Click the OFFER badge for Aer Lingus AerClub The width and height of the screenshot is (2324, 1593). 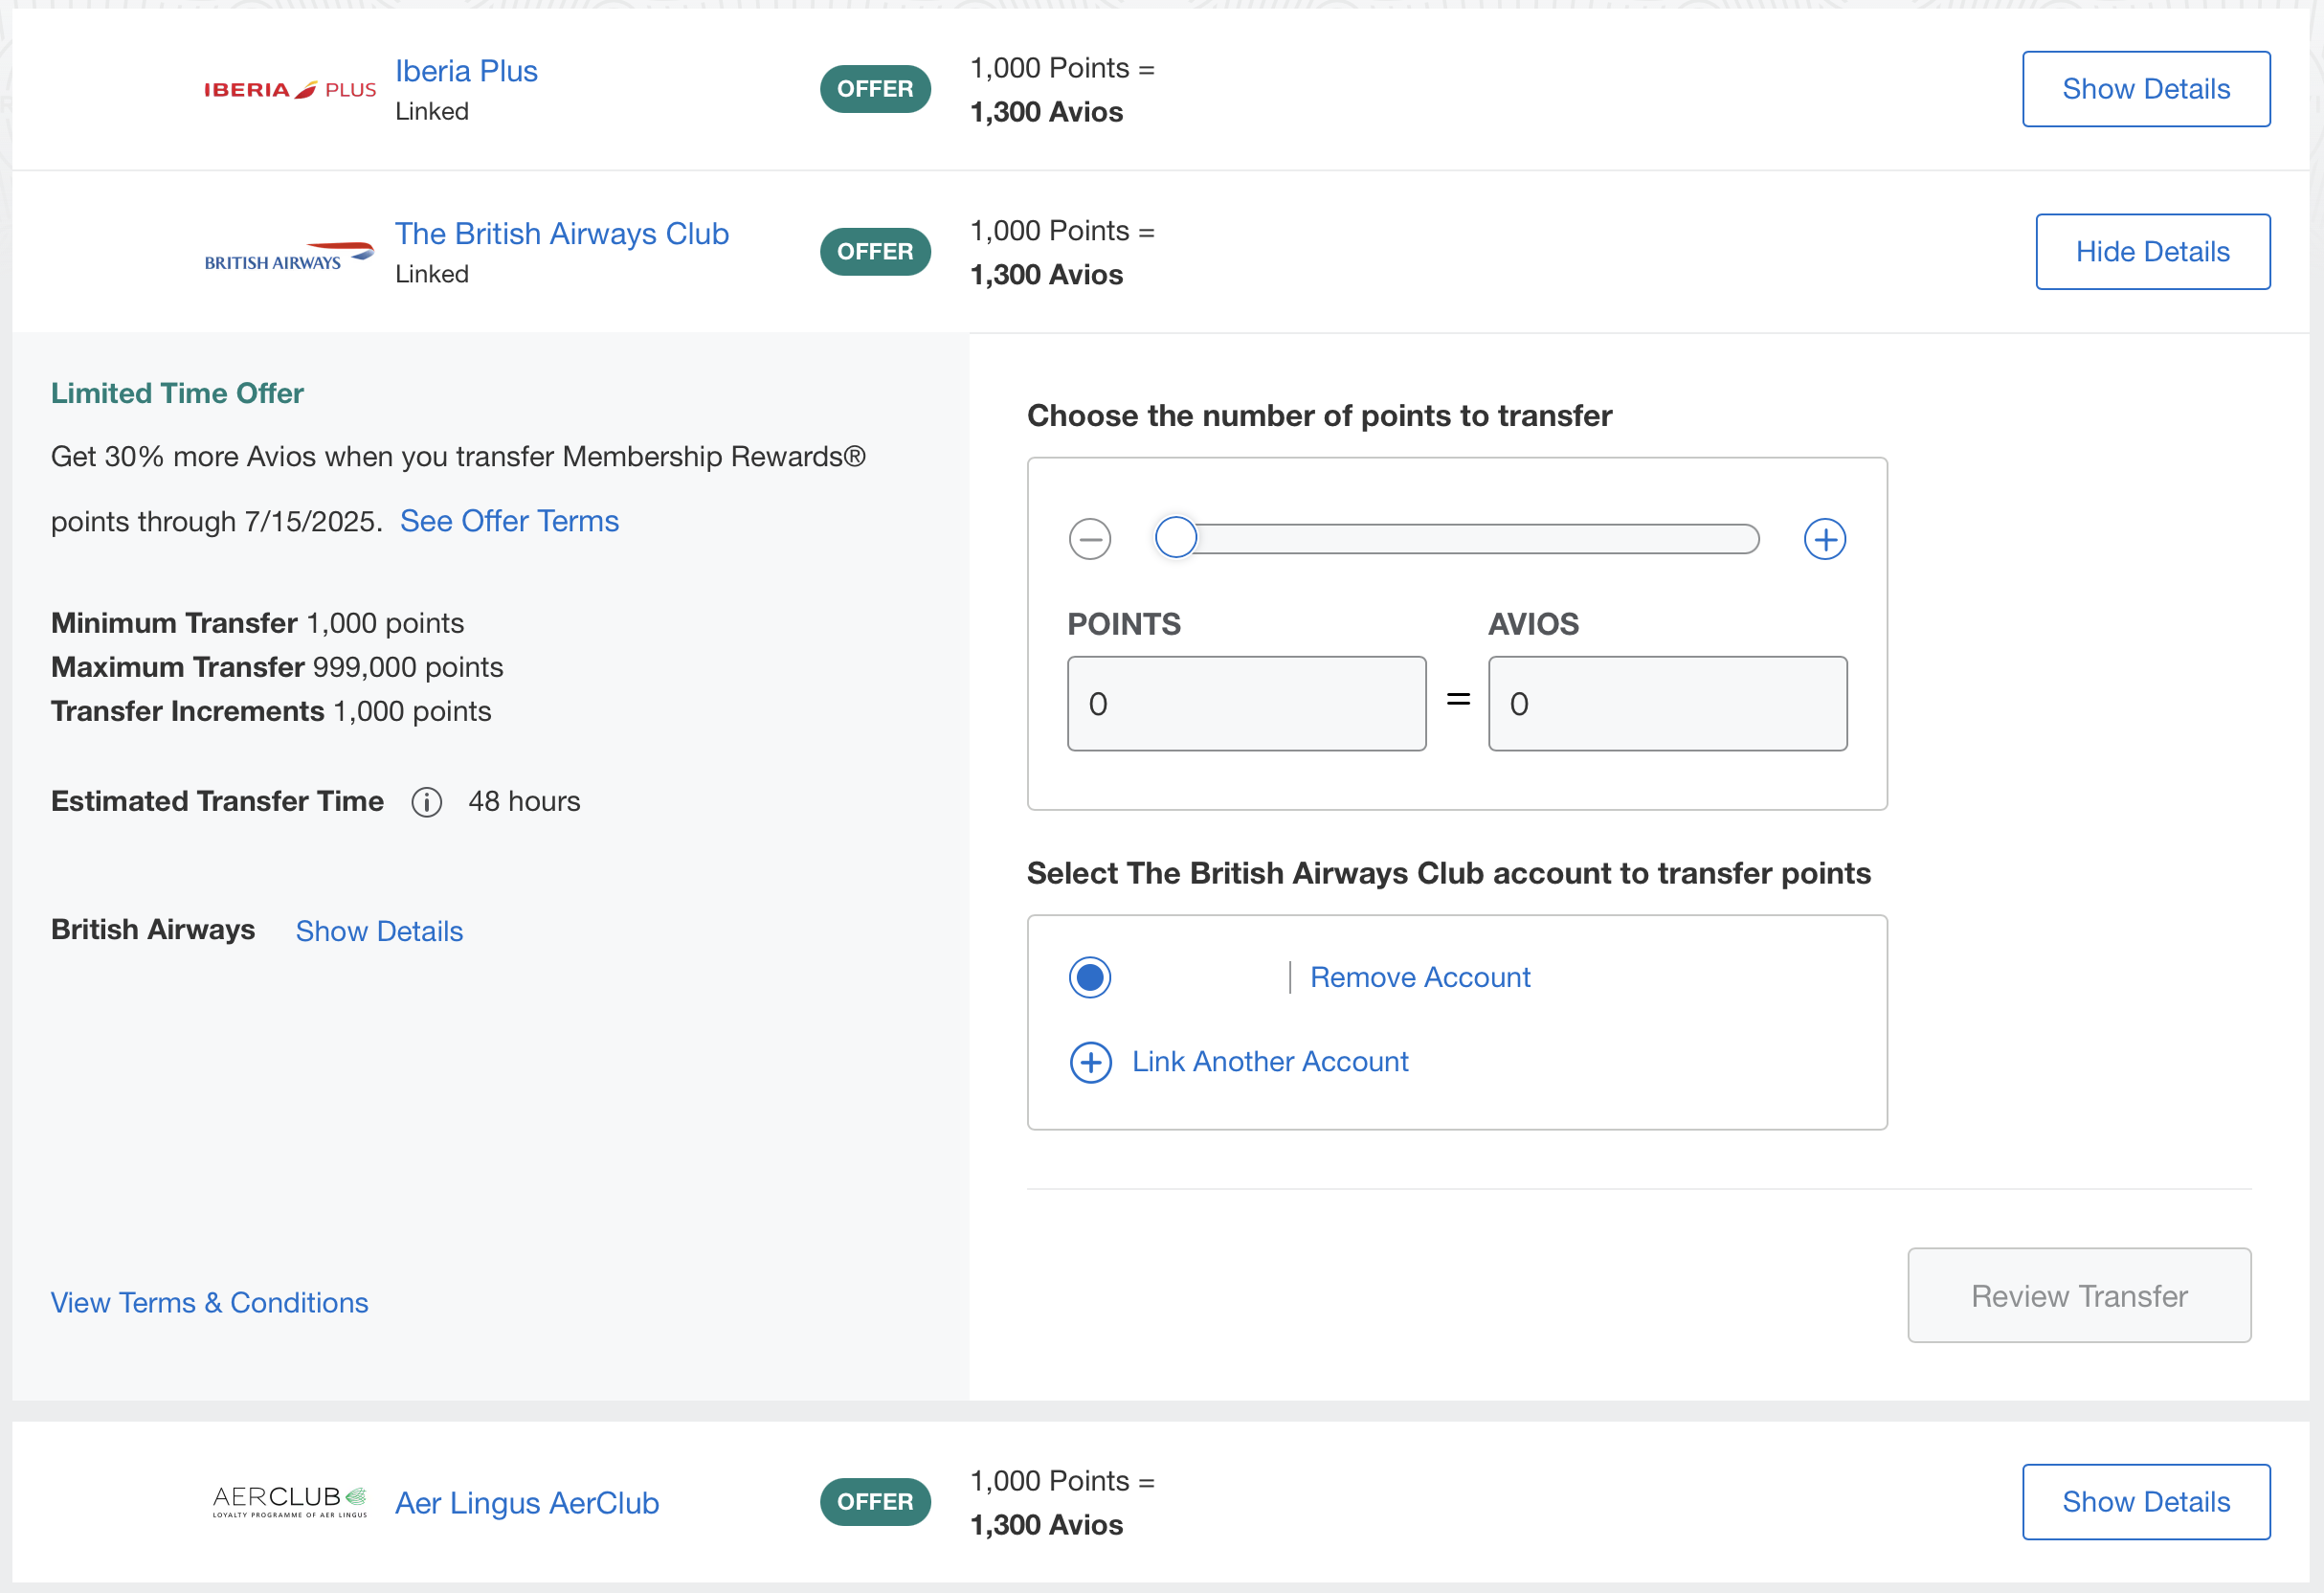coord(875,1502)
